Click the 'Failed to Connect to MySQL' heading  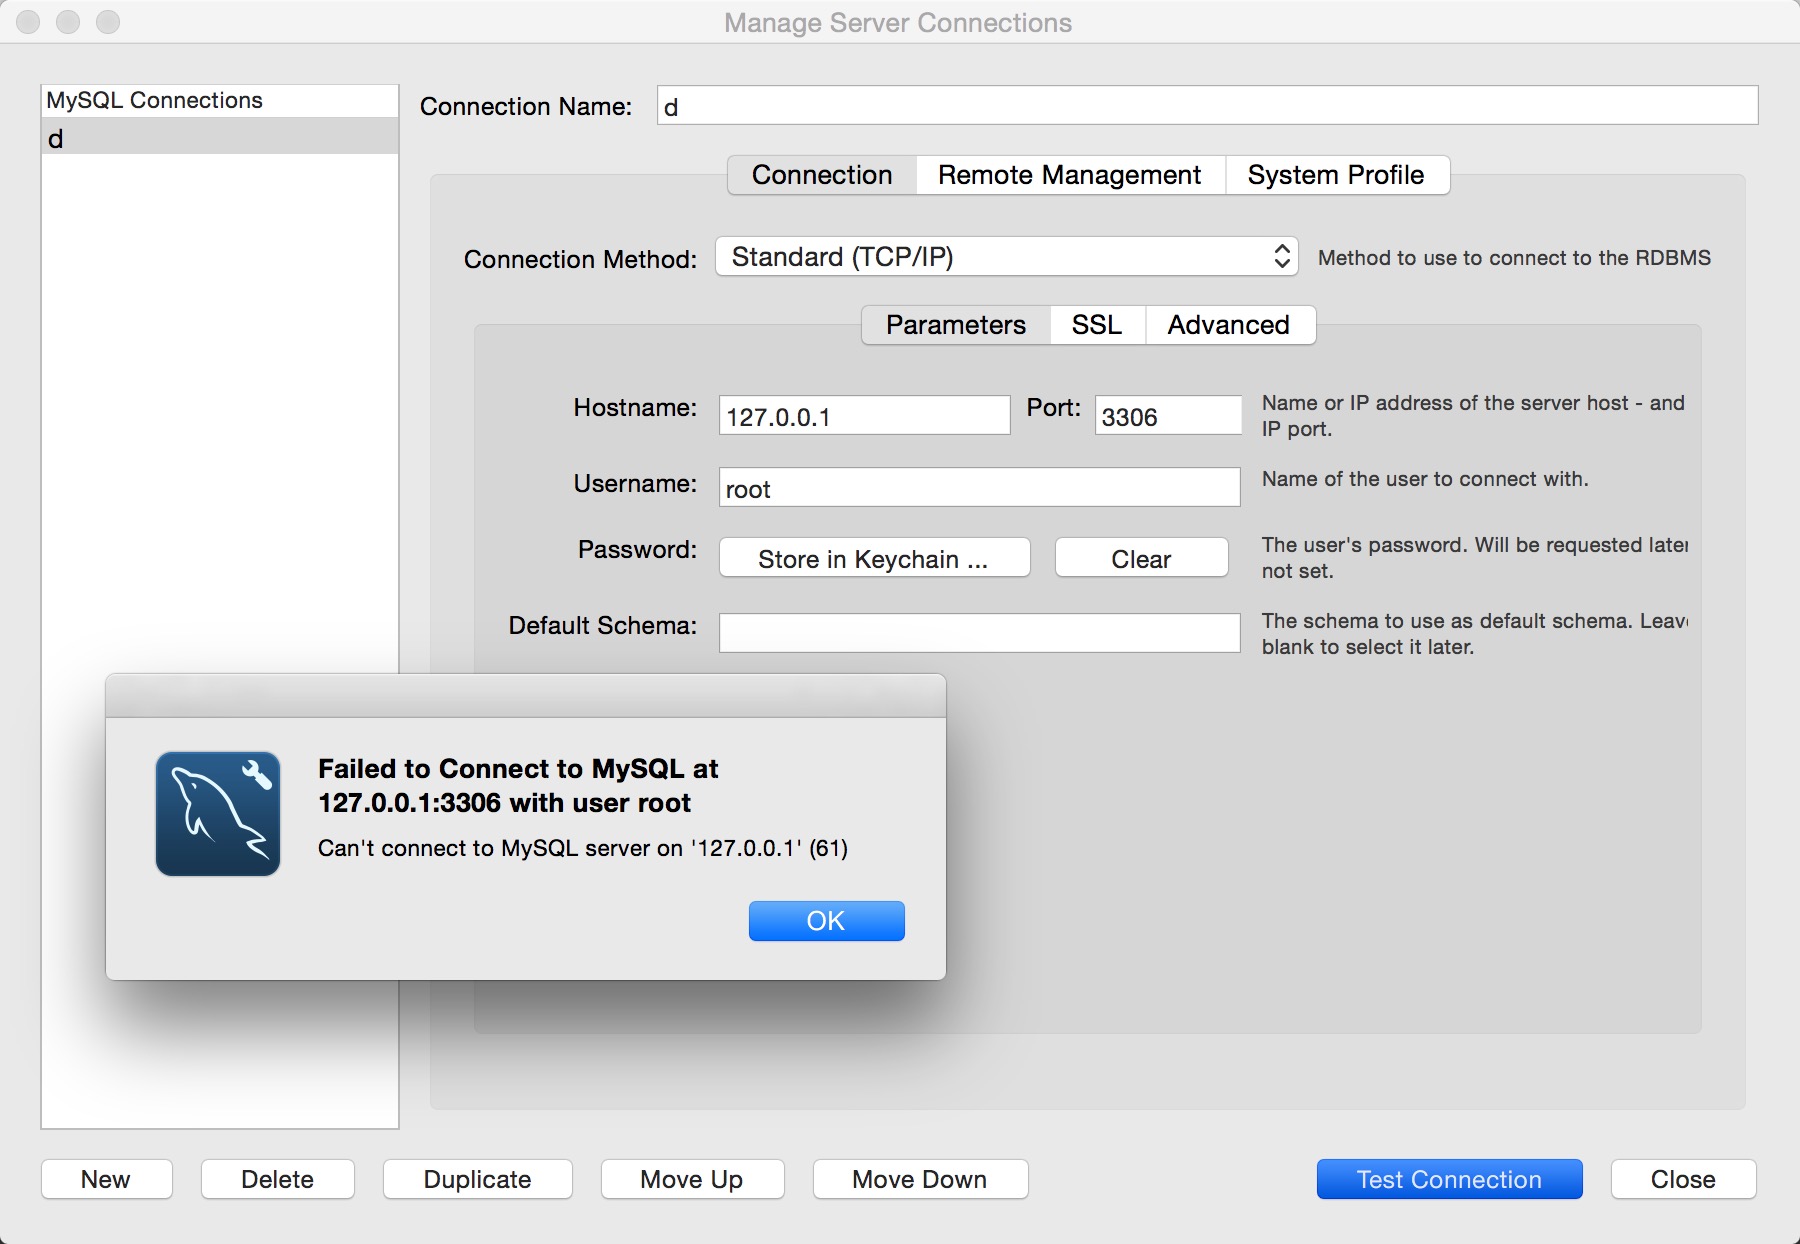pos(518,786)
